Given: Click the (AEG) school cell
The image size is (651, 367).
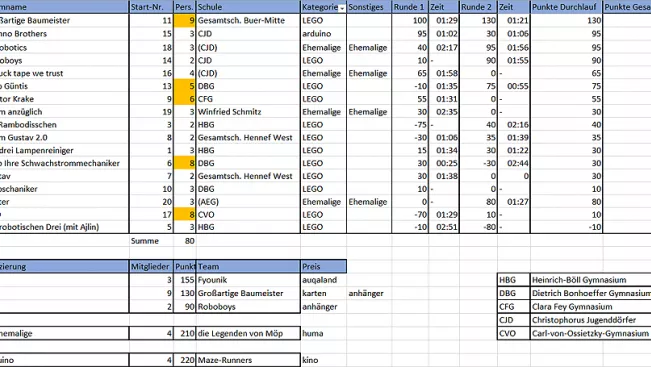Looking at the screenshot, I should click(x=248, y=202).
